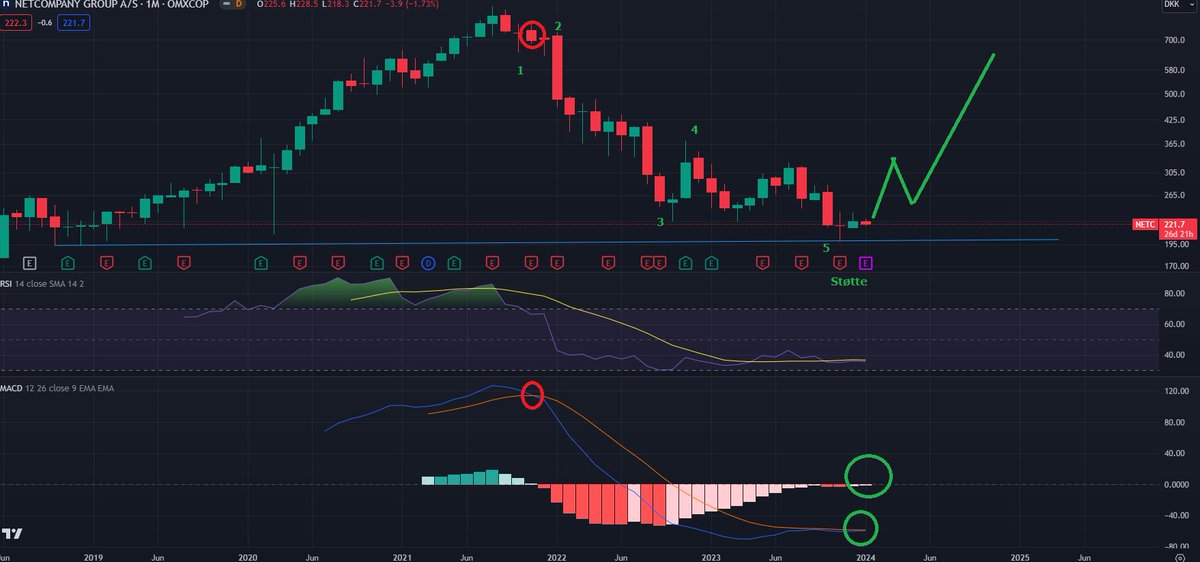Image resolution: width=1200 pixels, height=562 pixels.
Task: Click the blue 221.7 buy price box
Action: [75, 22]
